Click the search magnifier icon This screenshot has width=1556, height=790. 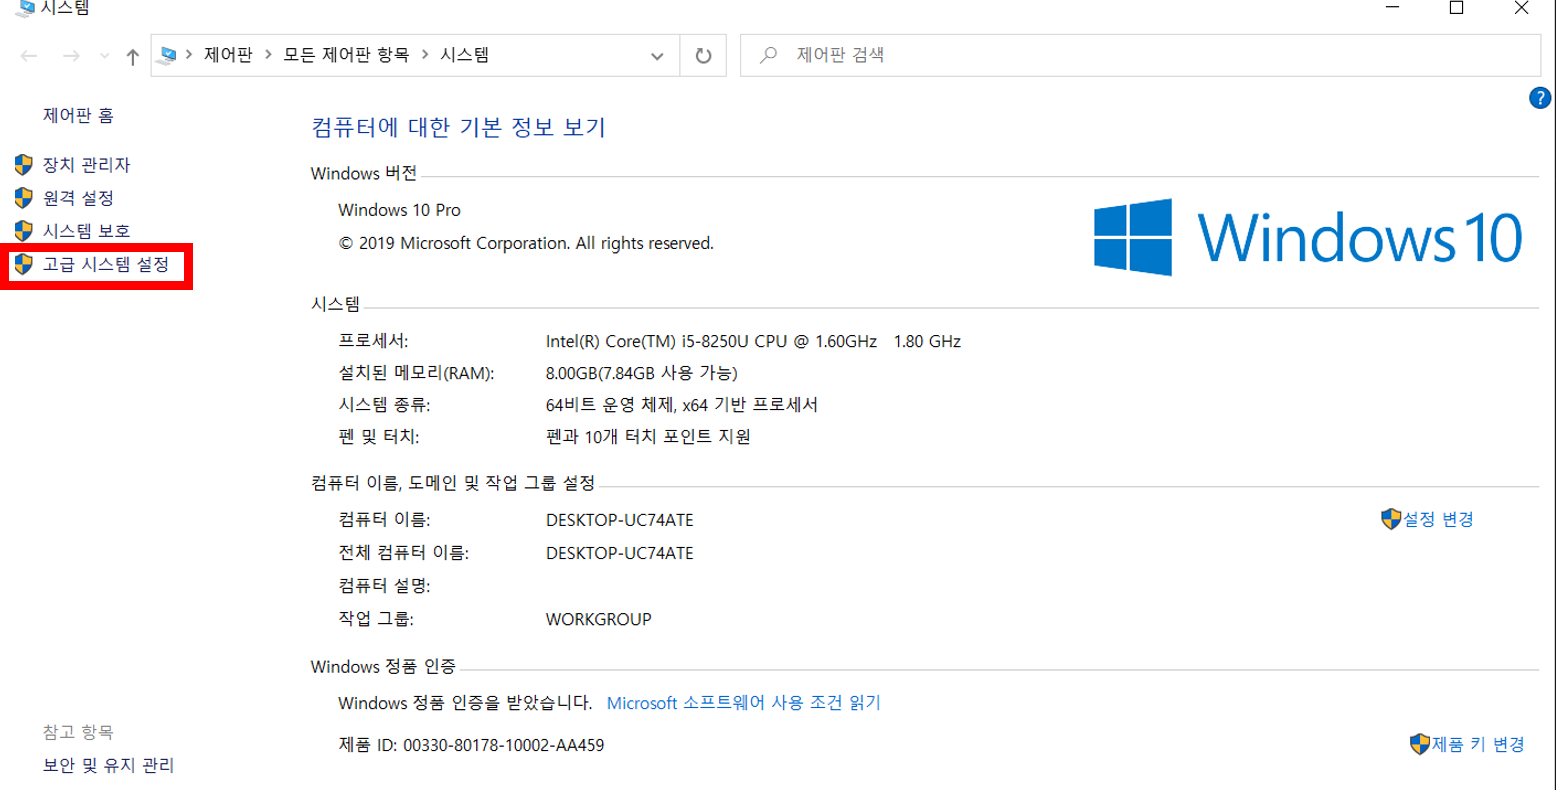pos(768,55)
